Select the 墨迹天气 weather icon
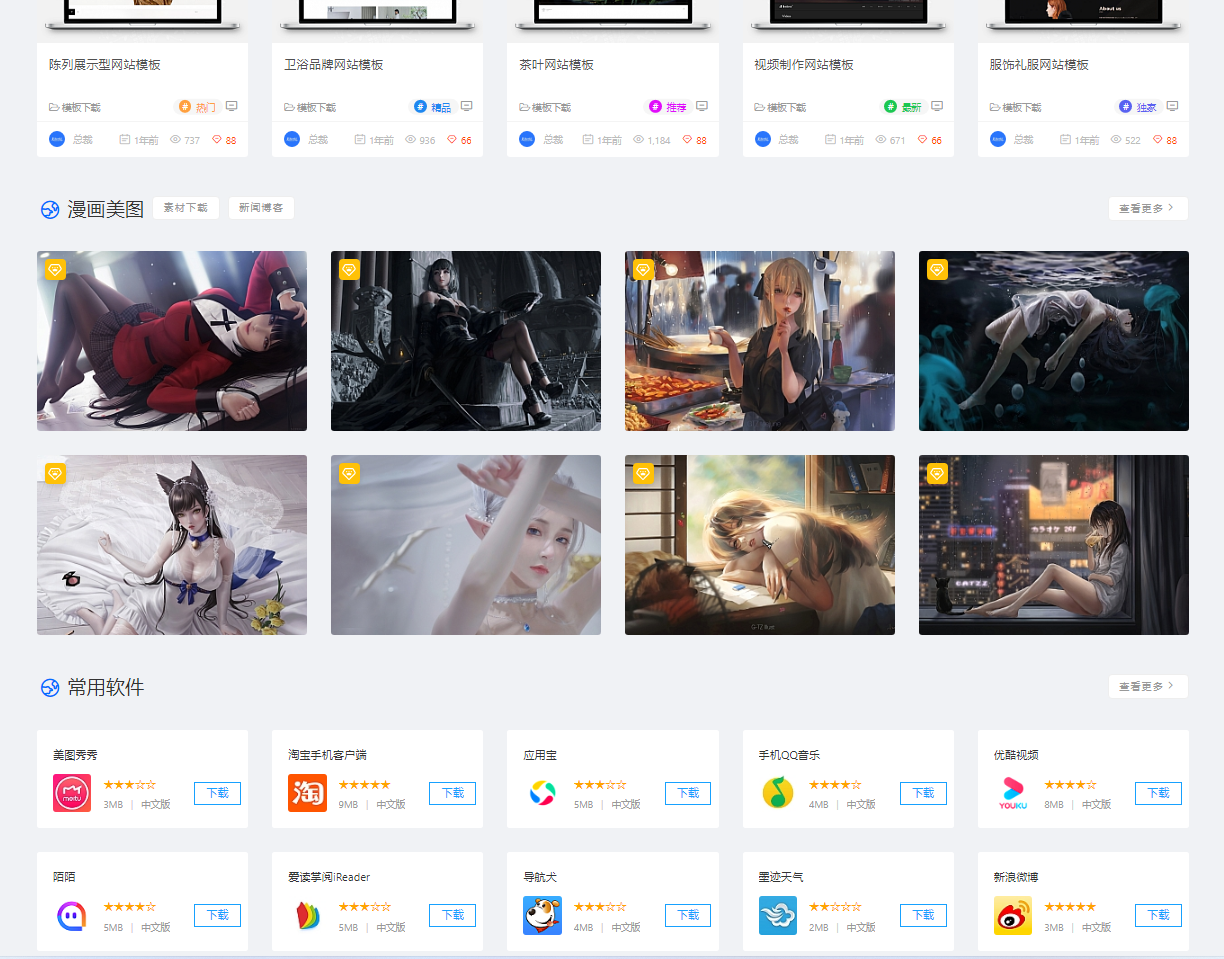This screenshot has width=1224, height=959. 778,915
